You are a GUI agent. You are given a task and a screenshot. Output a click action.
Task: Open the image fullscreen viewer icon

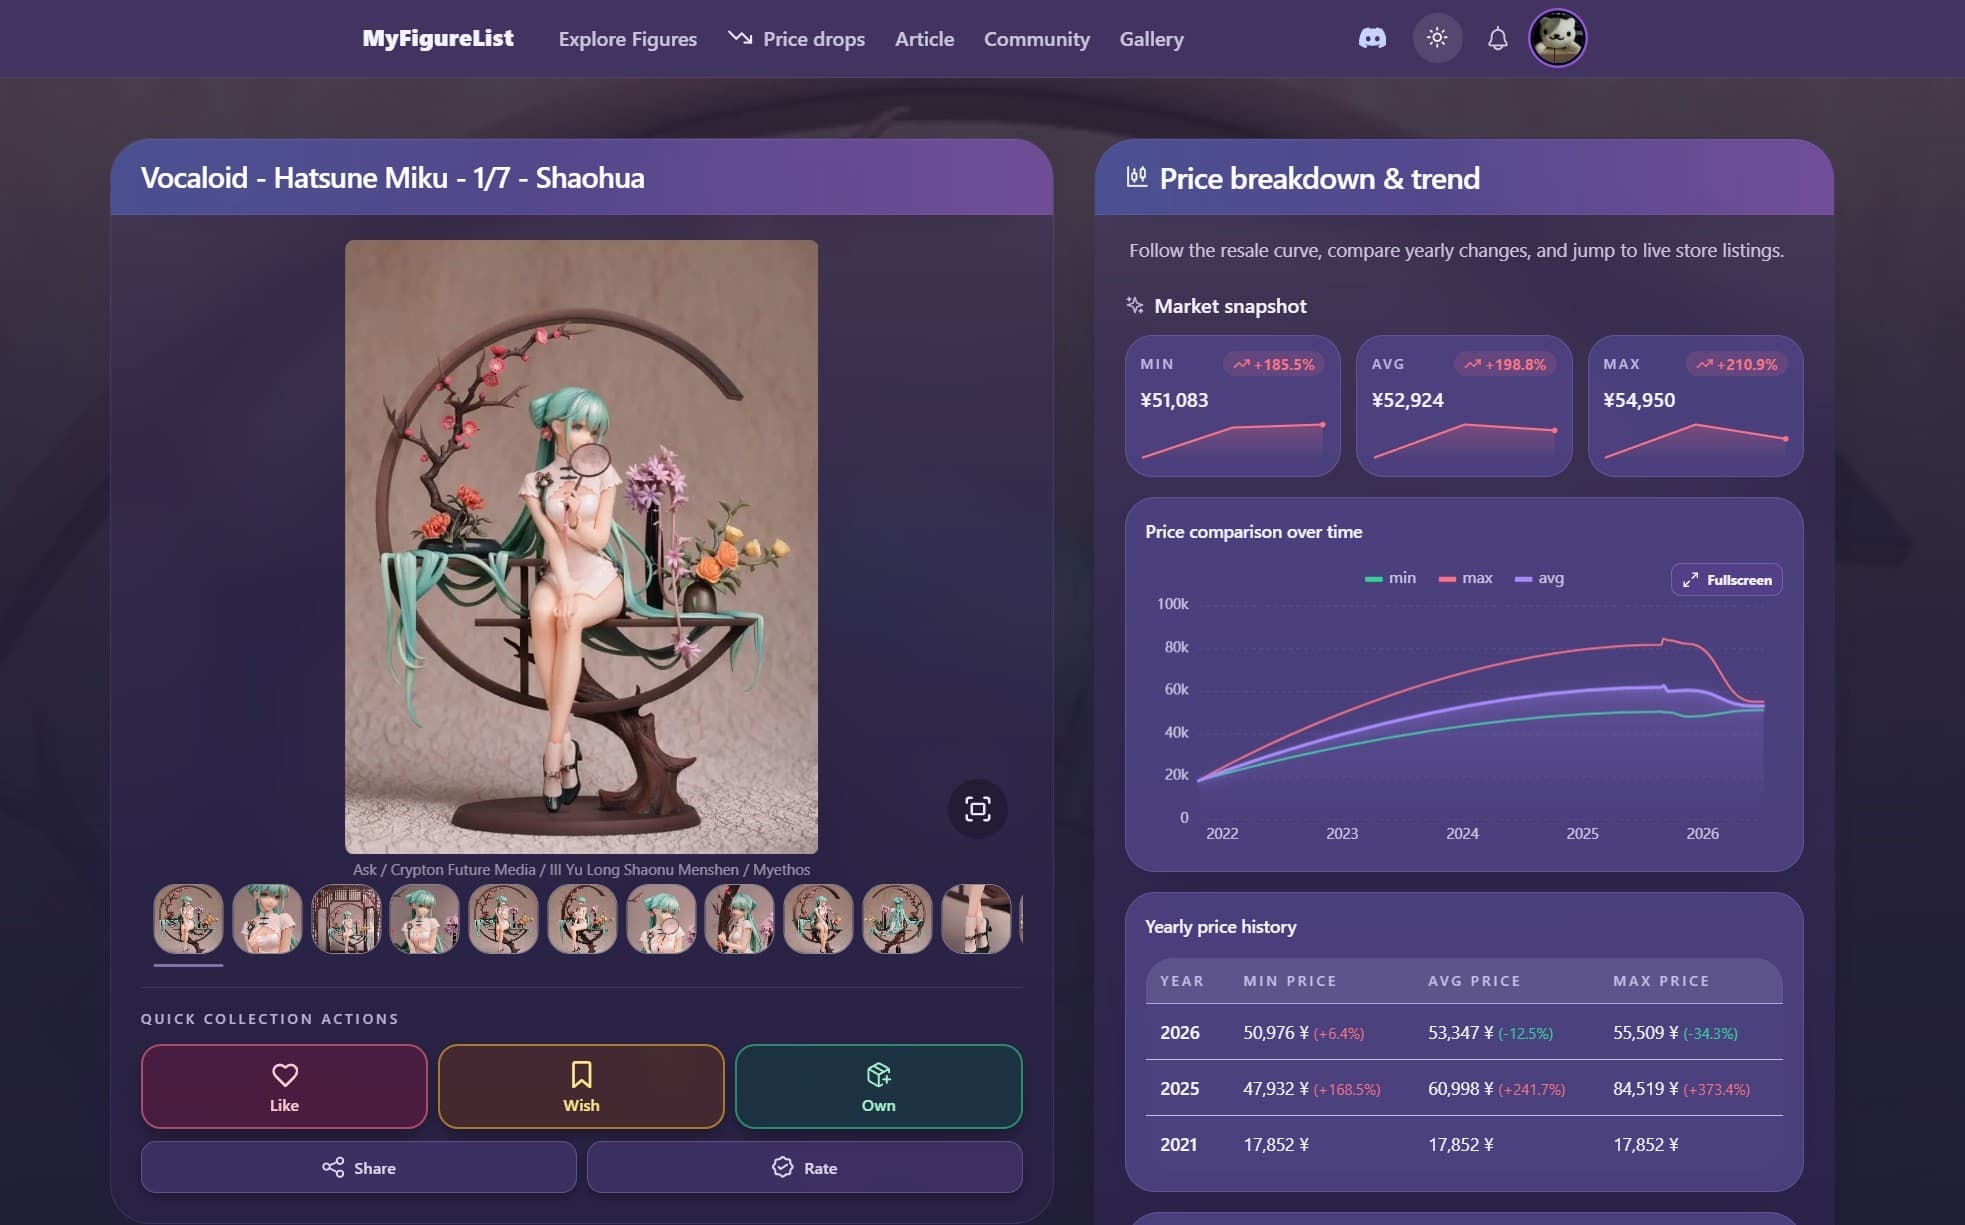[977, 809]
